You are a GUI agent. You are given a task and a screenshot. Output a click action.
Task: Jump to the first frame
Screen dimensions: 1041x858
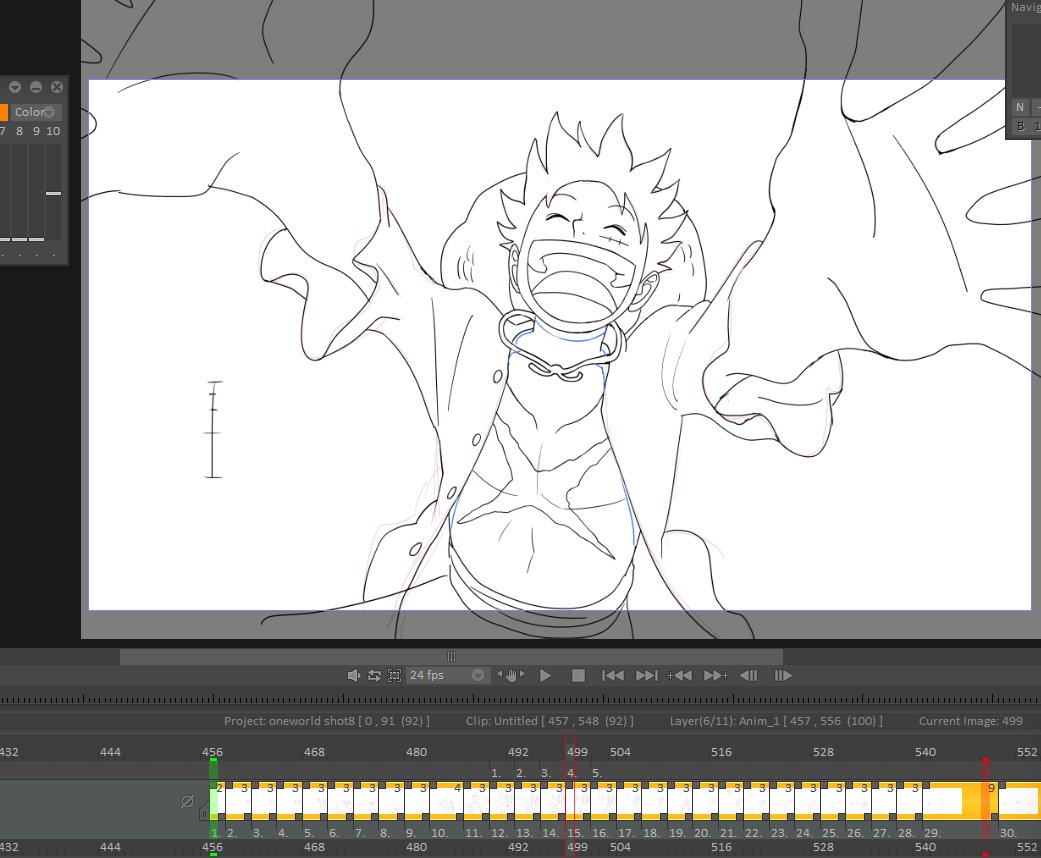coord(612,675)
